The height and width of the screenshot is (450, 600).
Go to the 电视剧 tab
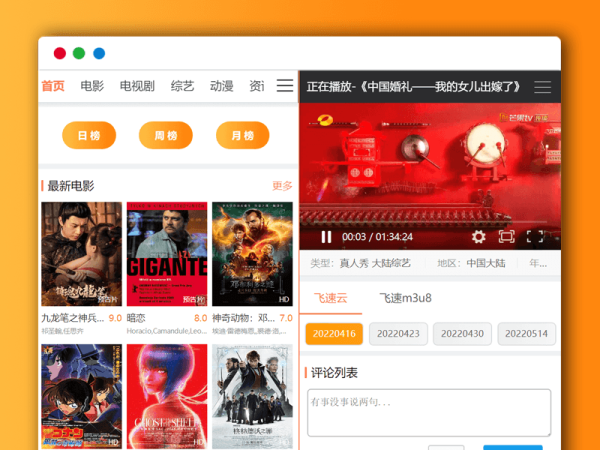(x=137, y=86)
